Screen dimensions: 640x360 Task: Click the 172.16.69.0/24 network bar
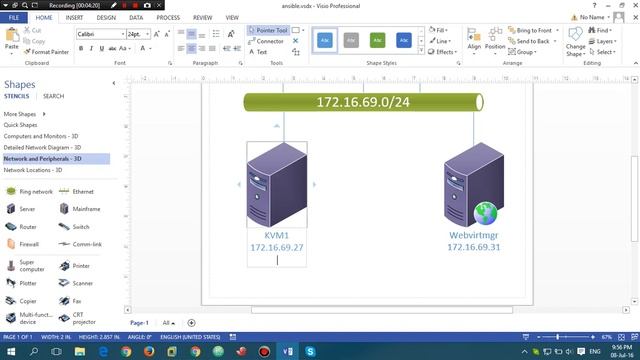[x=363, y=102]
